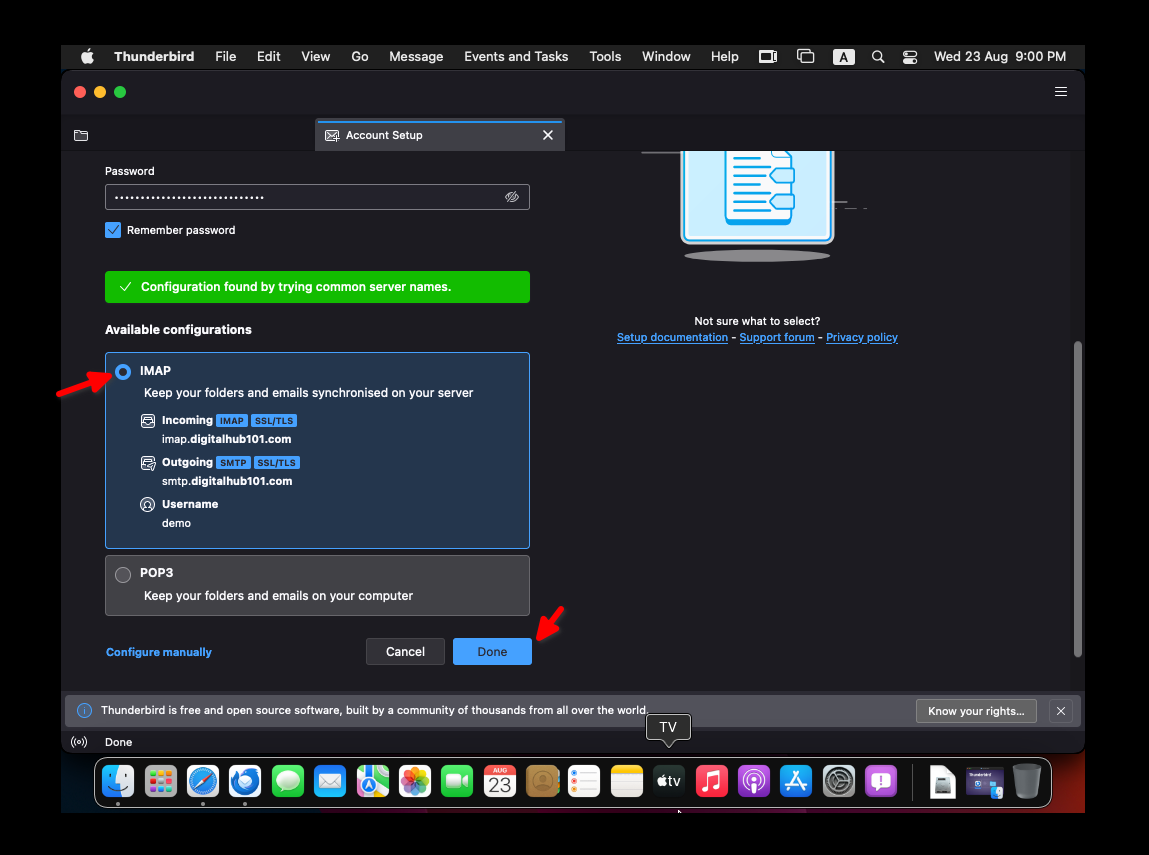
Task: Click the screen mirroring icon in menu bar
Action: (x=767, y=56)
